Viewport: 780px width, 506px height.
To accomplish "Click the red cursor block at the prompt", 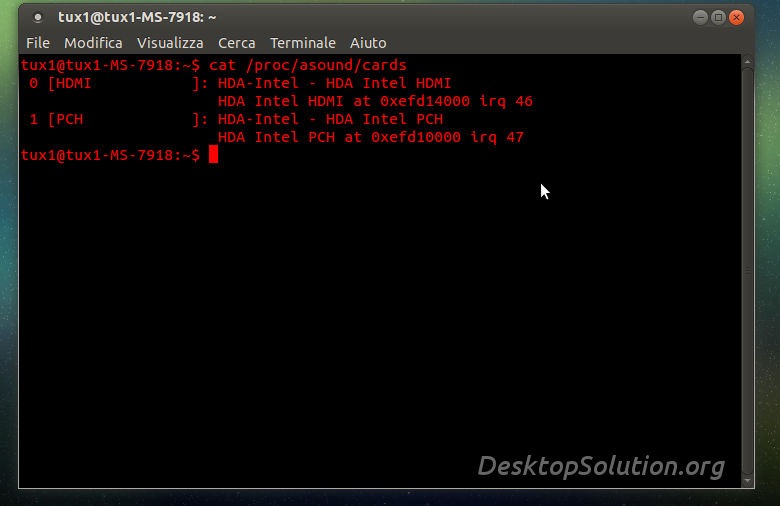I will (x=213, y=154).
